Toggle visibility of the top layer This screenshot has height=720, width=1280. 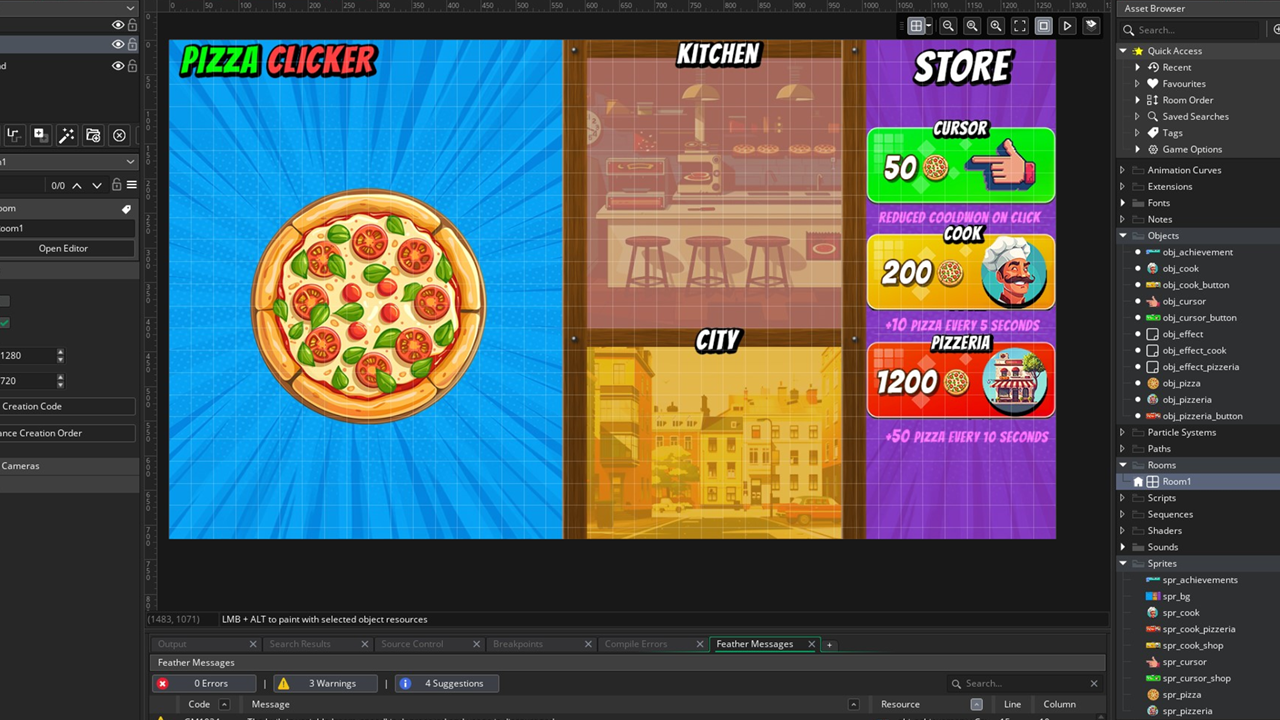[117, 25]
